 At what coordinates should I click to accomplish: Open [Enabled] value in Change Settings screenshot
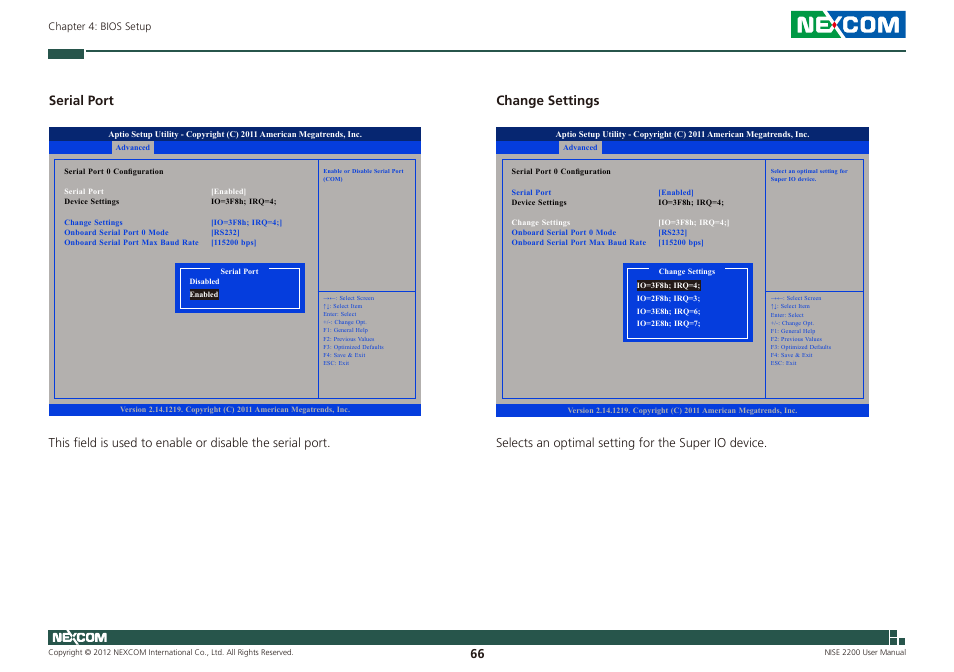click(676, 192)
